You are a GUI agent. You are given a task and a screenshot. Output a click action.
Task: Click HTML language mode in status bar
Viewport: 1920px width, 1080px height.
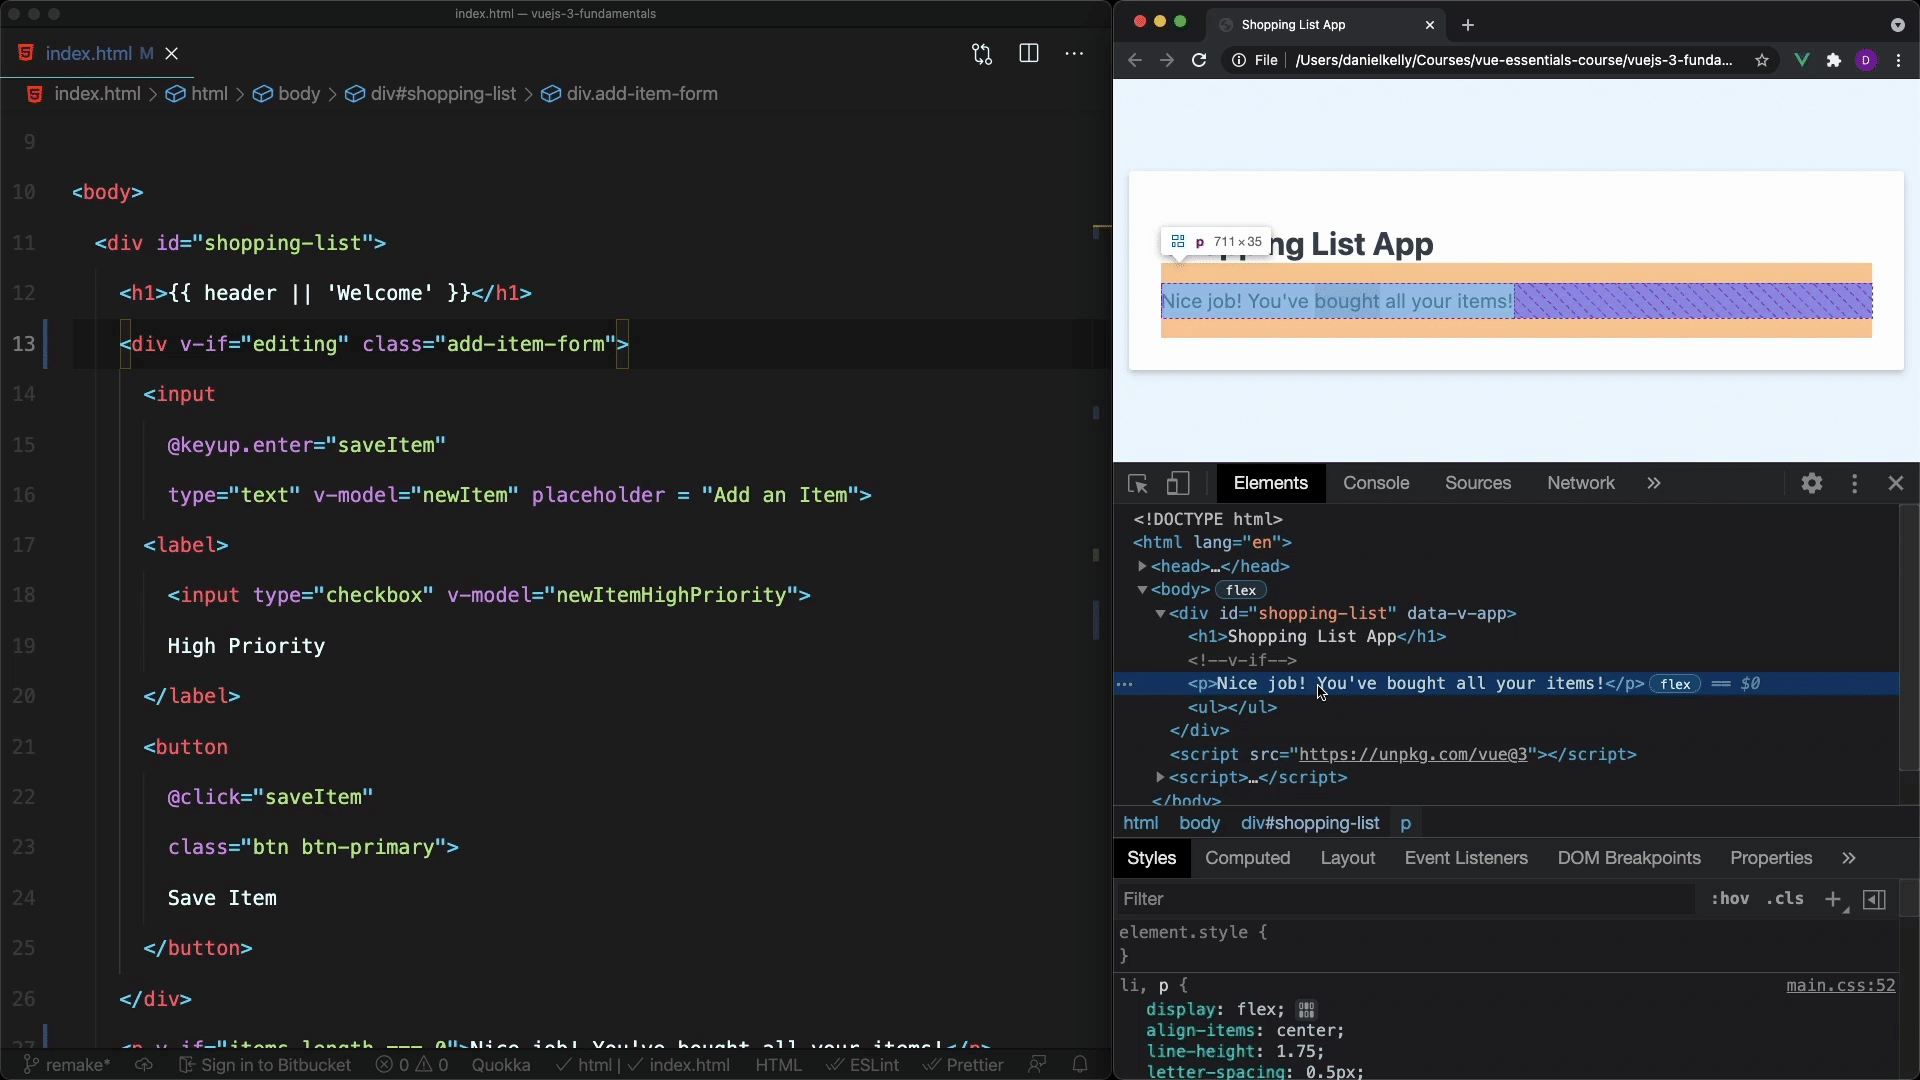tap(778, 1065)
